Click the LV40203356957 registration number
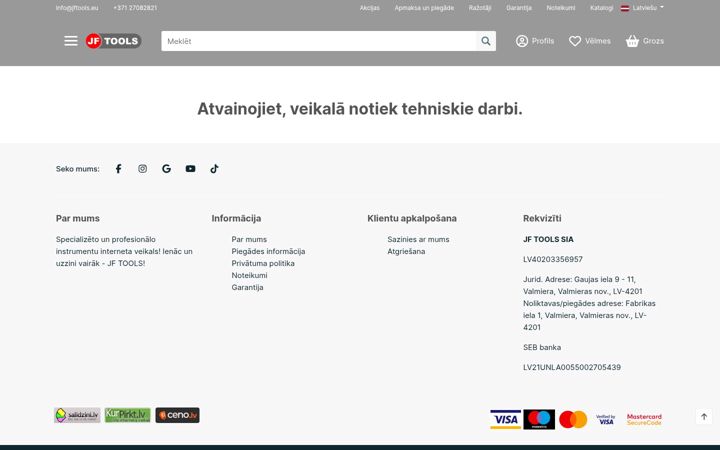Screen dimensions: 720x450 (553, 259)
